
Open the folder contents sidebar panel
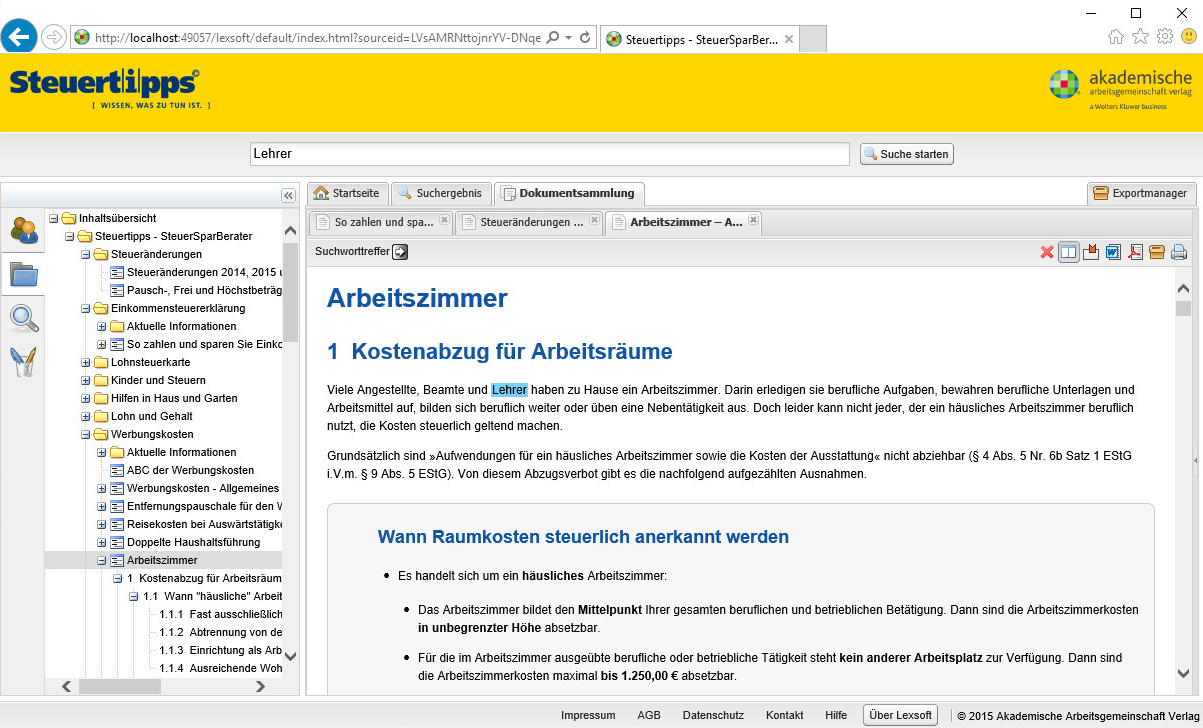coord(23,273)
